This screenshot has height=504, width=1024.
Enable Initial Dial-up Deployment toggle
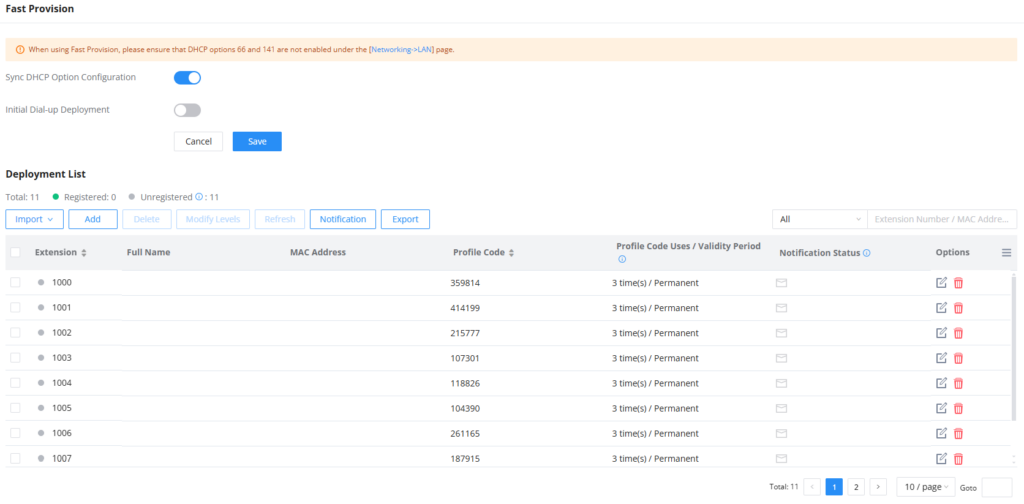point(187,110)
